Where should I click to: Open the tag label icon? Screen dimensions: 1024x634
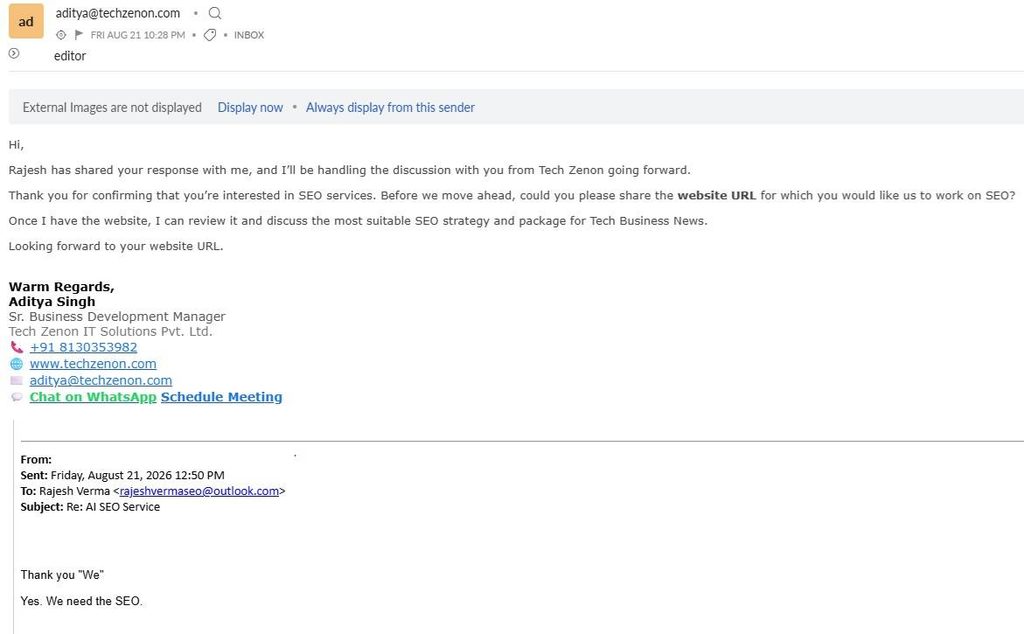[210, 35]
